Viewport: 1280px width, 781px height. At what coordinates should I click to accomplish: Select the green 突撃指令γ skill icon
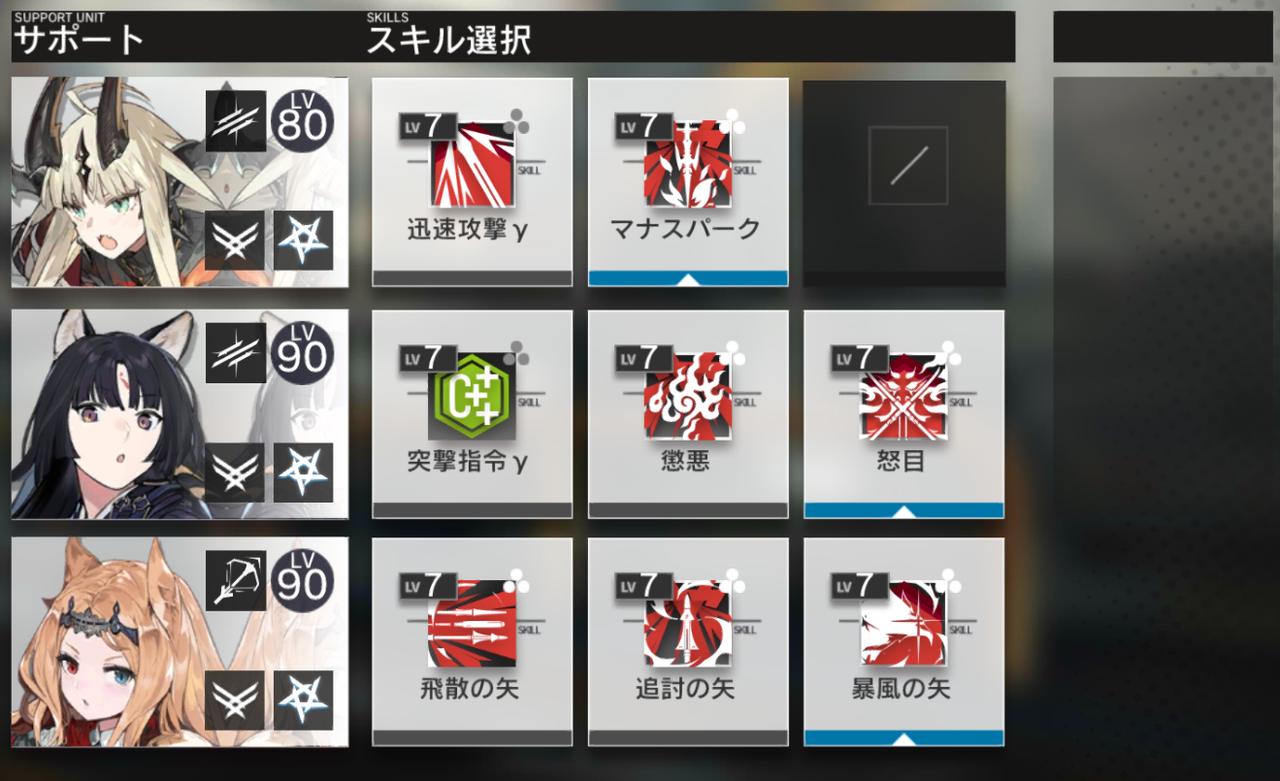tap(472, 395)
